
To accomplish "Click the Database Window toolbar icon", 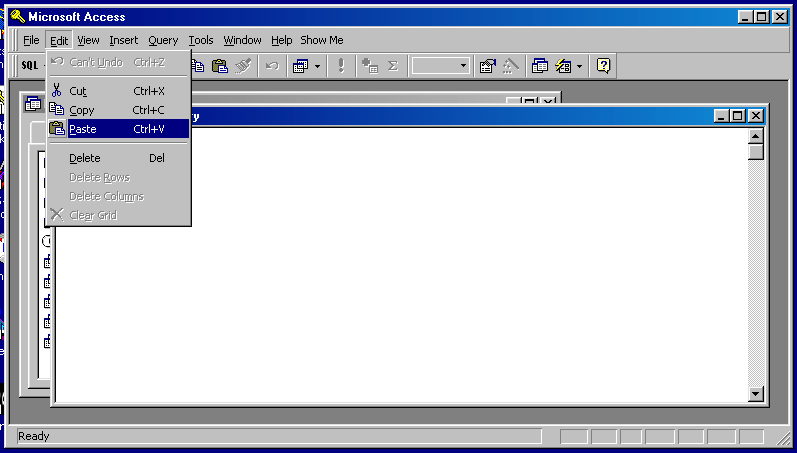I will pyautogui.click(x=539, y=66).
